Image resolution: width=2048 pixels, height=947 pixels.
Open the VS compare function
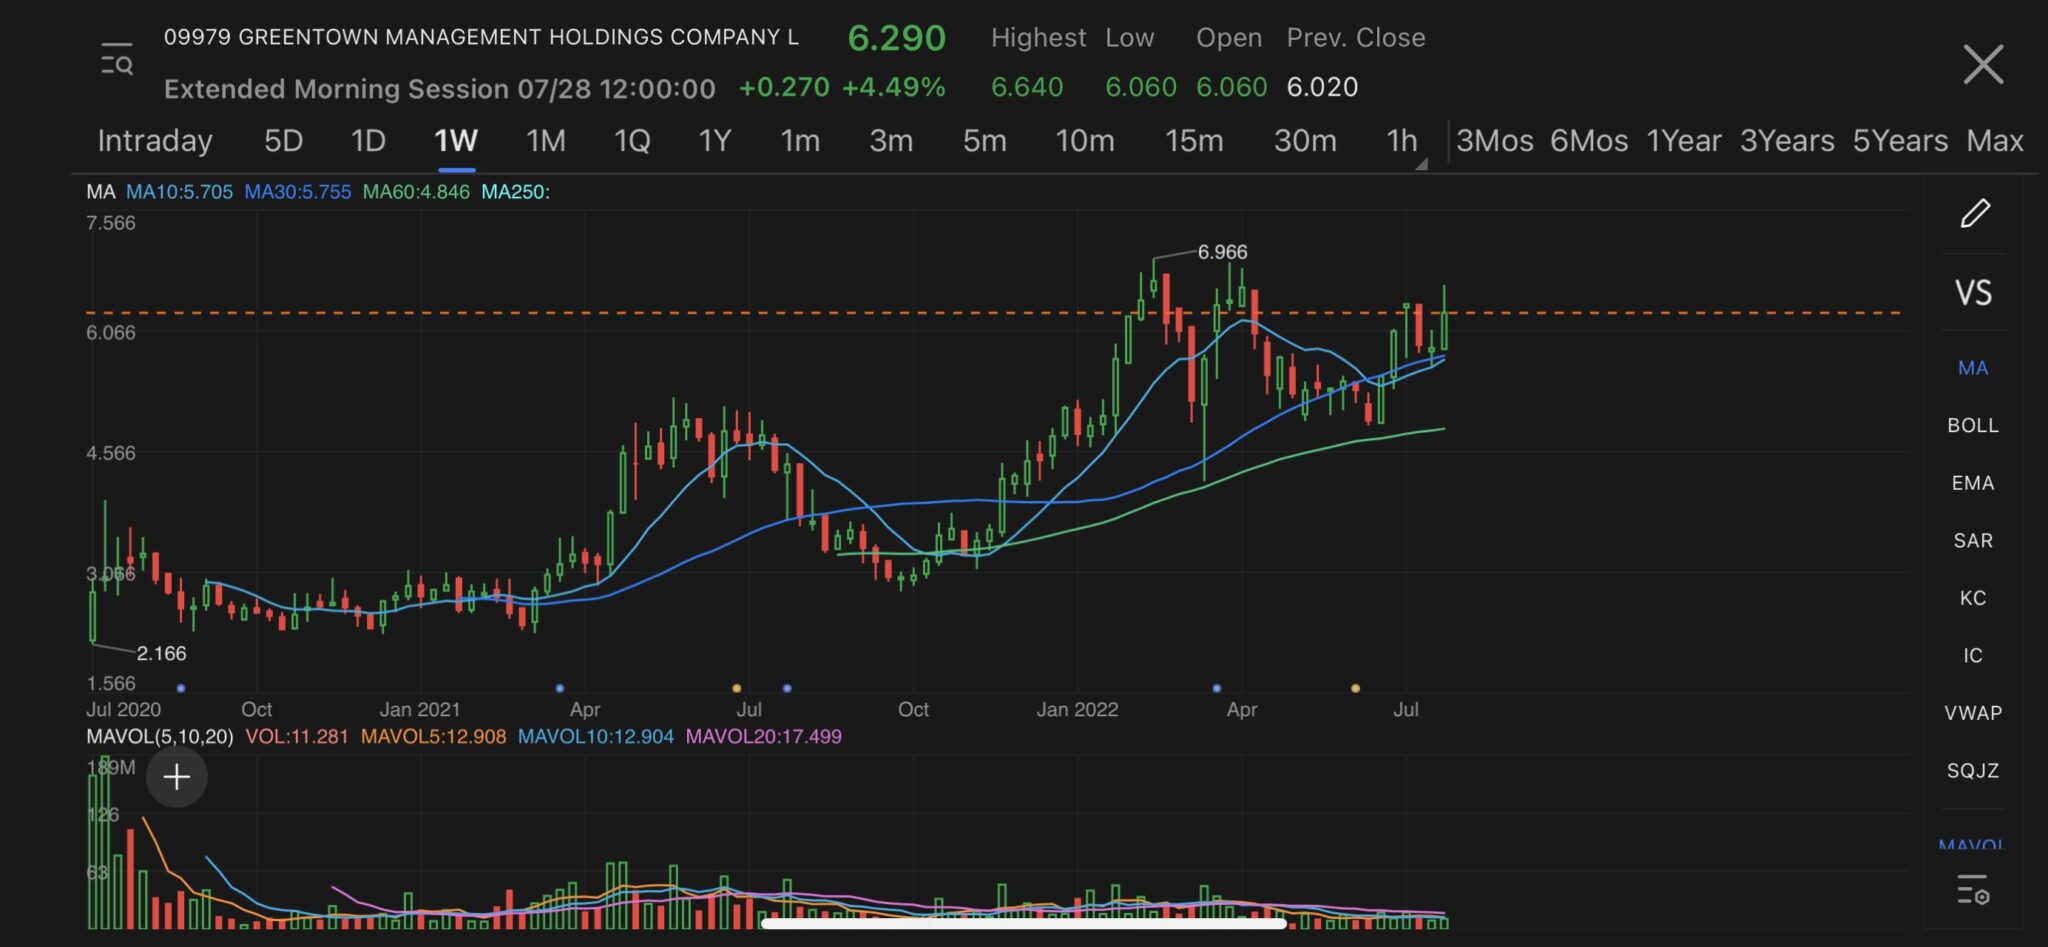[x=1973, y=293]
